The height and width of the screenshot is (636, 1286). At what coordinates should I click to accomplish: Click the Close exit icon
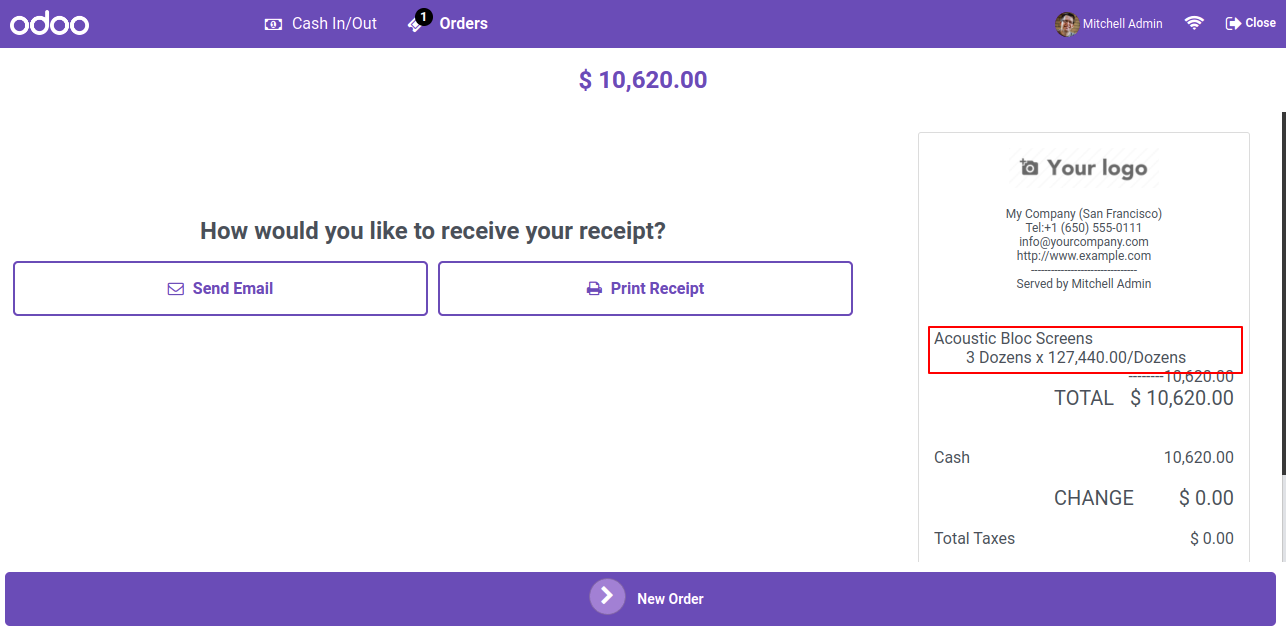pyautogui.click(x=1233, y=23)
